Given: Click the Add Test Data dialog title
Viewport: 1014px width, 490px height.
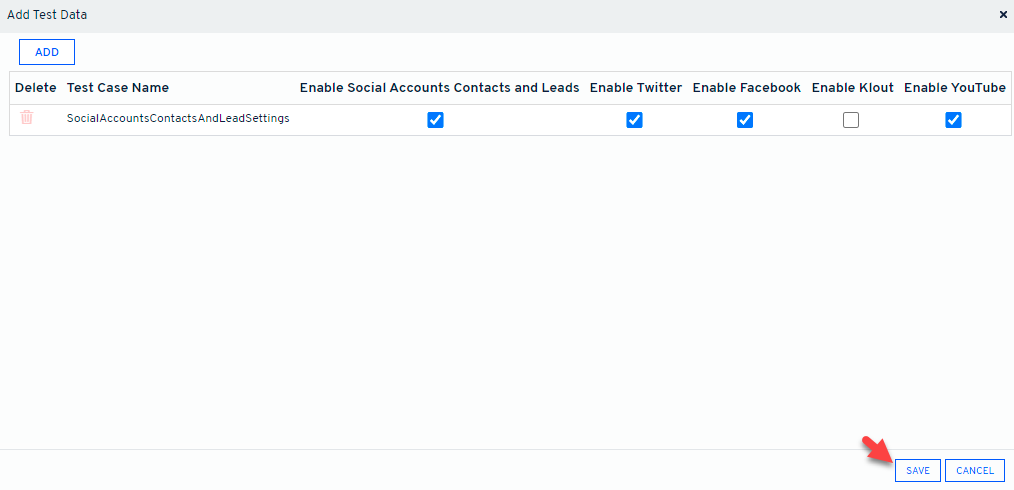Looking at the screenshot, I should (x=47, y=15).
